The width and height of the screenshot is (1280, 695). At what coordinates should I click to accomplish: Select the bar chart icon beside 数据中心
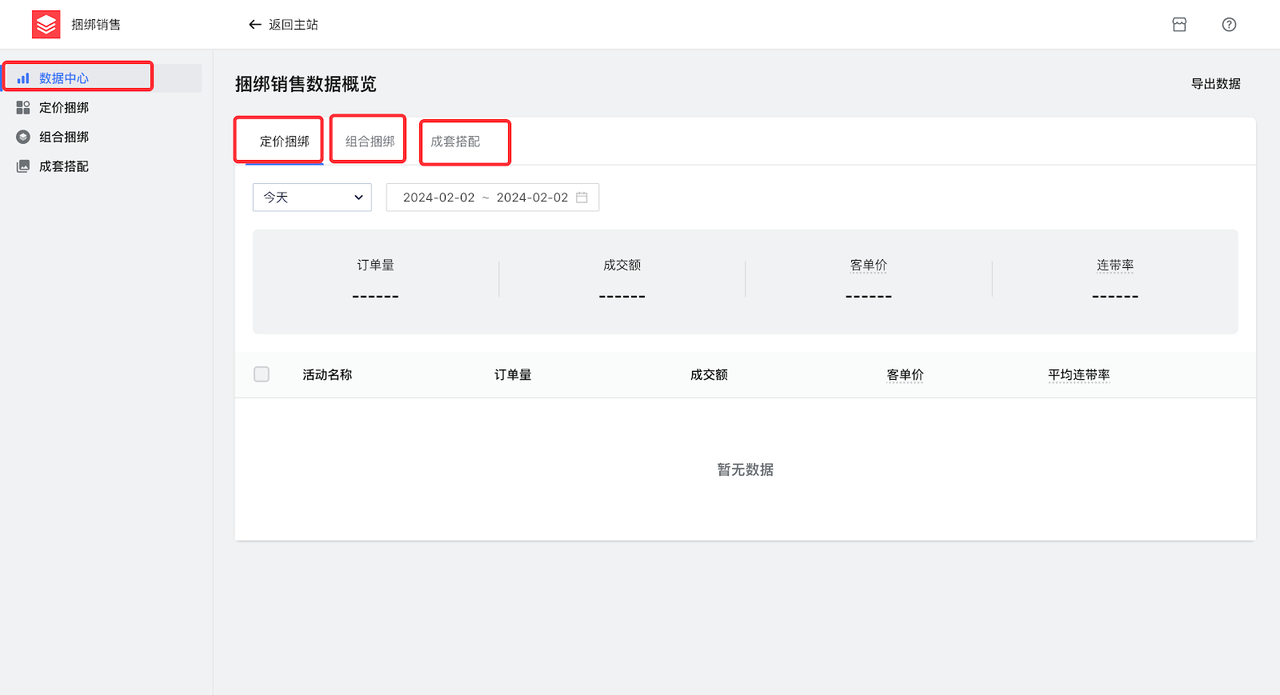click(x=23, y=76)
